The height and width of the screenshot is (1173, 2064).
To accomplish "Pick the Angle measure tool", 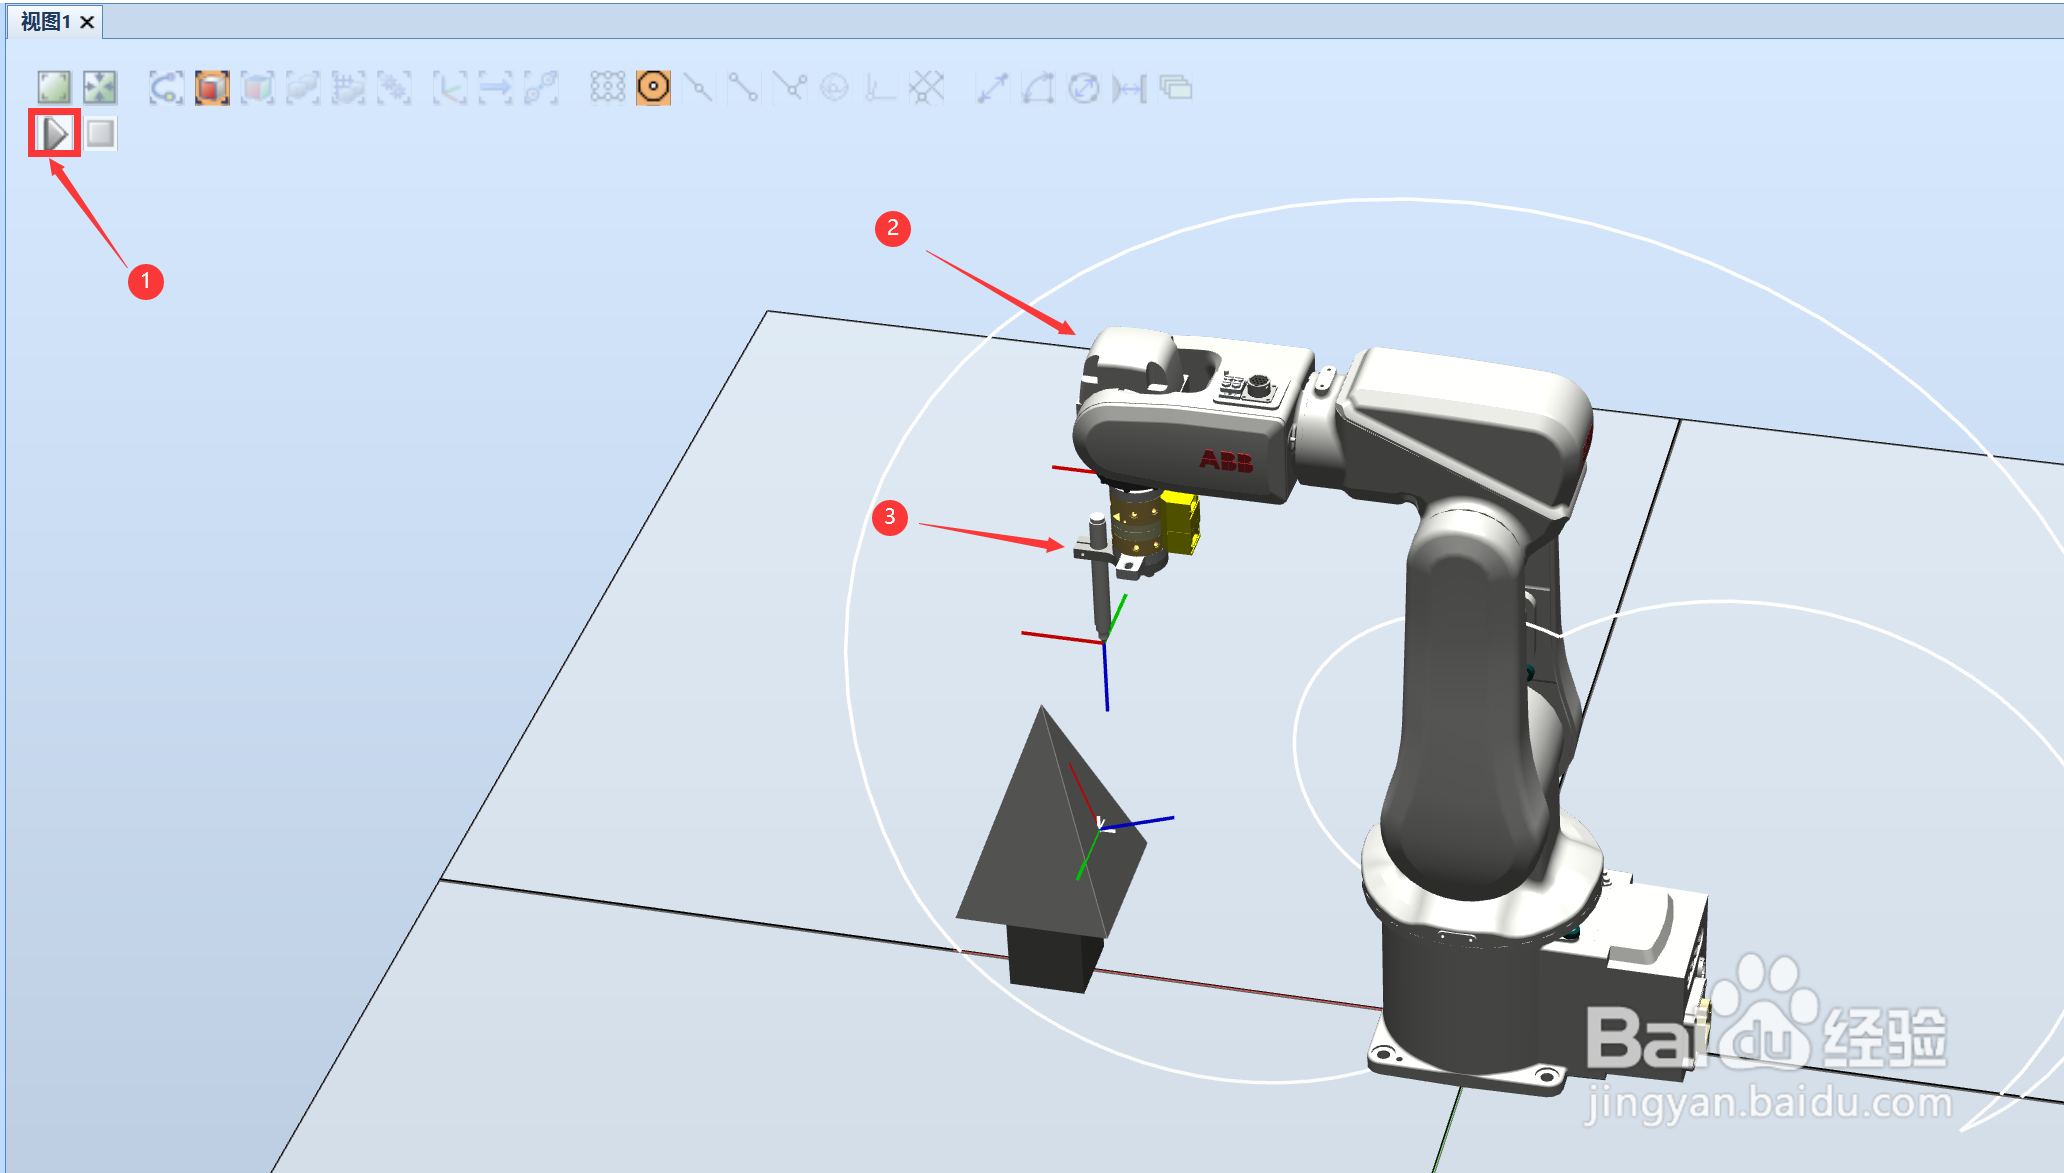I will tap(1038, 88).
